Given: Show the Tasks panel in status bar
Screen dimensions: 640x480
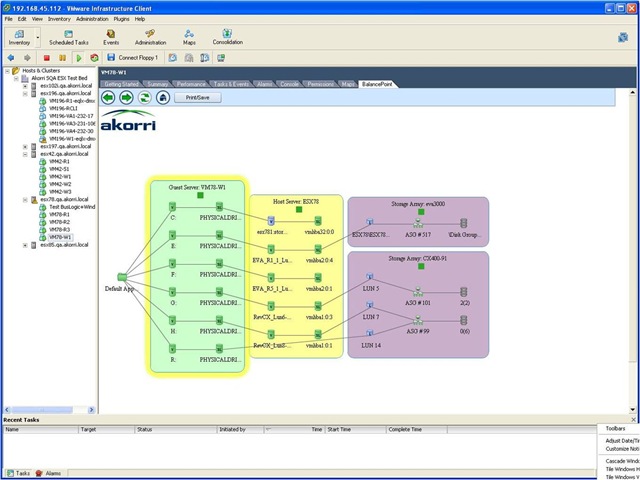Looking at the screenshot, I should click(x=18, y=473).
